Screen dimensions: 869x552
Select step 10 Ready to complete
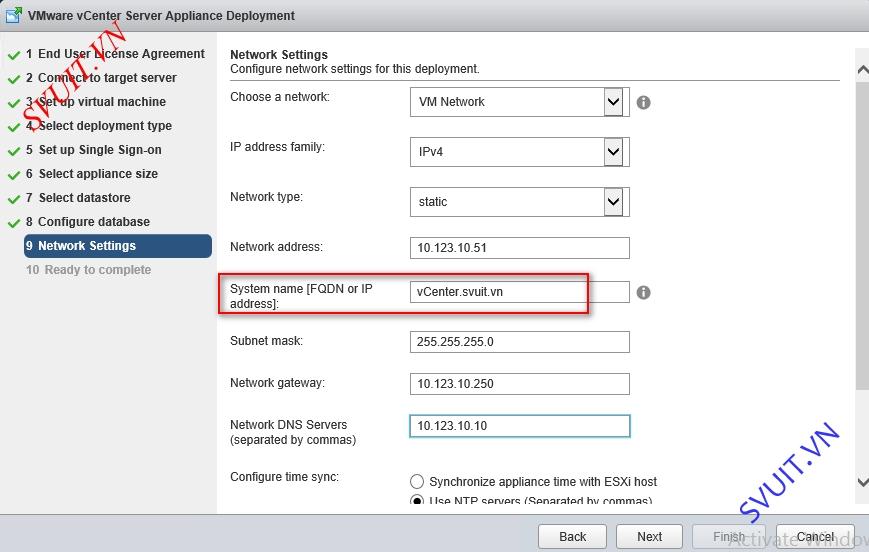coord(89,270)
